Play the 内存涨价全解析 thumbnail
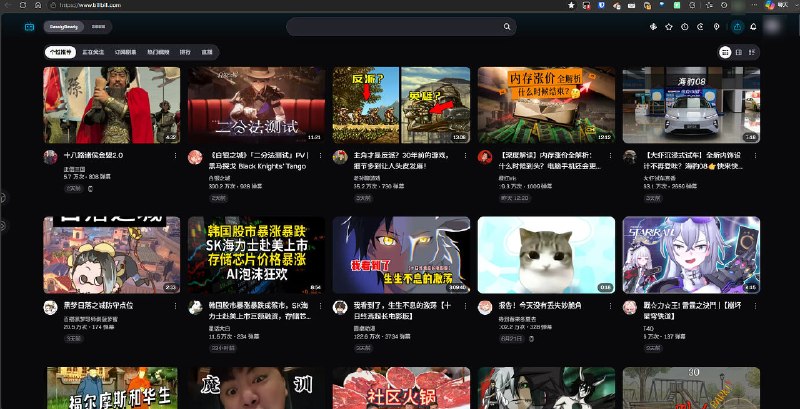The image size is (800, 409). [546, 105]
